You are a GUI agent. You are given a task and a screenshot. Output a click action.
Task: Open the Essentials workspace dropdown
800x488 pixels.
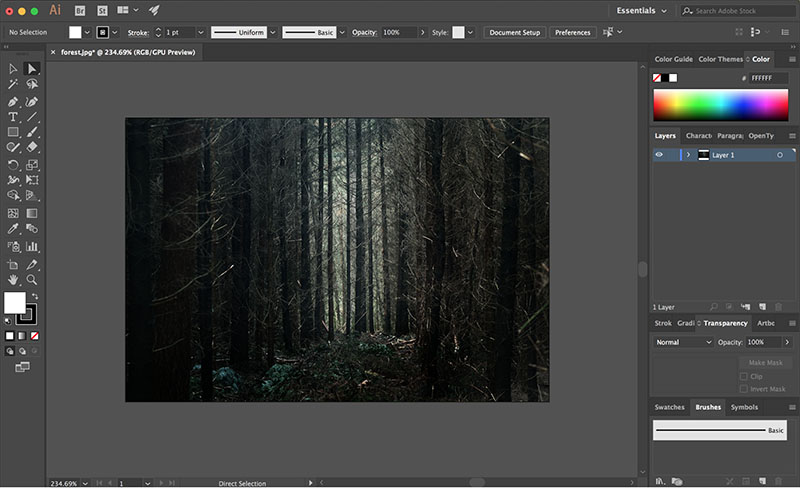[641, 11]
